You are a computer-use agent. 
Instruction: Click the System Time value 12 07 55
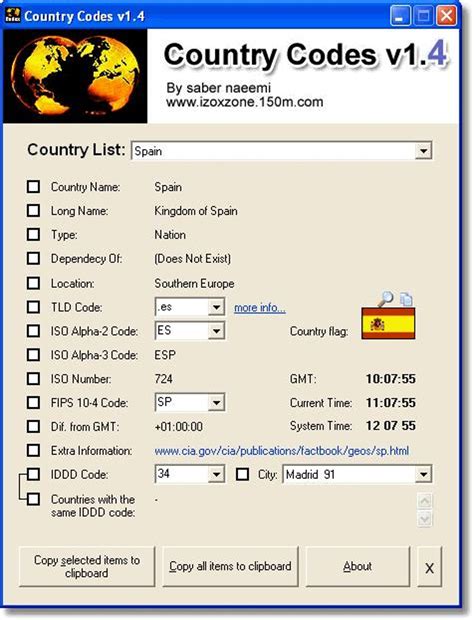tap(391, 425)
